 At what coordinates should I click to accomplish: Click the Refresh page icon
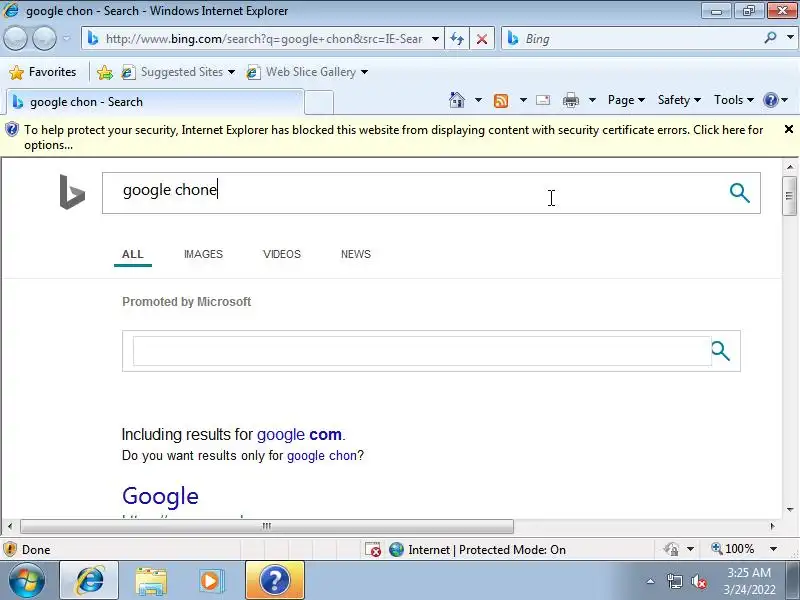(457, 39)
